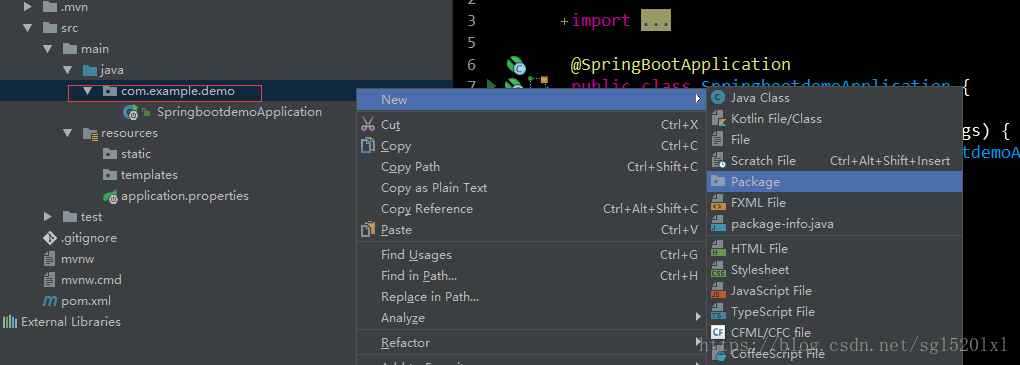Click the application.properties Spring leaf icon
1020x365 pixels.
[110, 196]
